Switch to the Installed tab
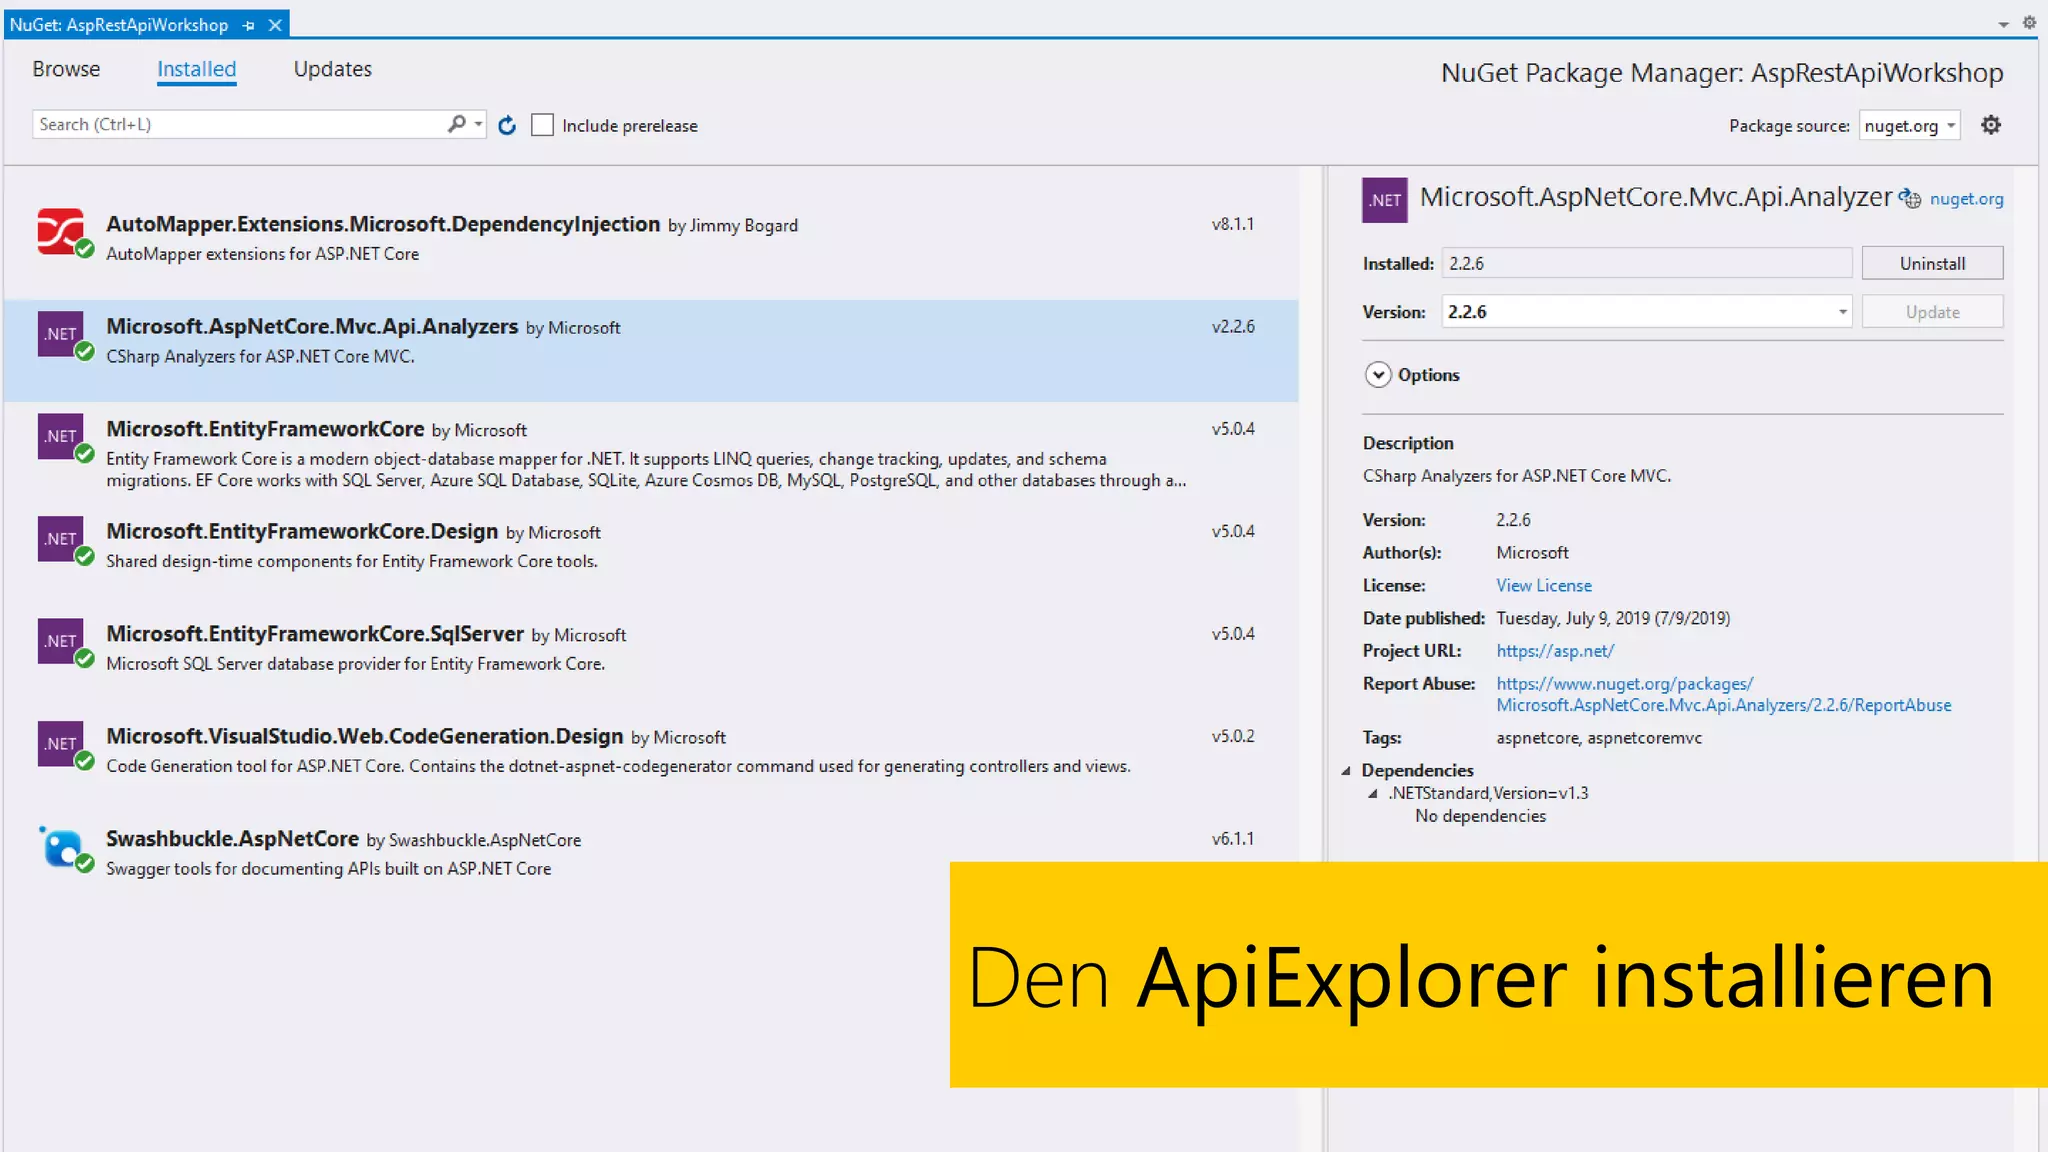The height and width of the screenshot is (1152, 2048). pos(196,69)
